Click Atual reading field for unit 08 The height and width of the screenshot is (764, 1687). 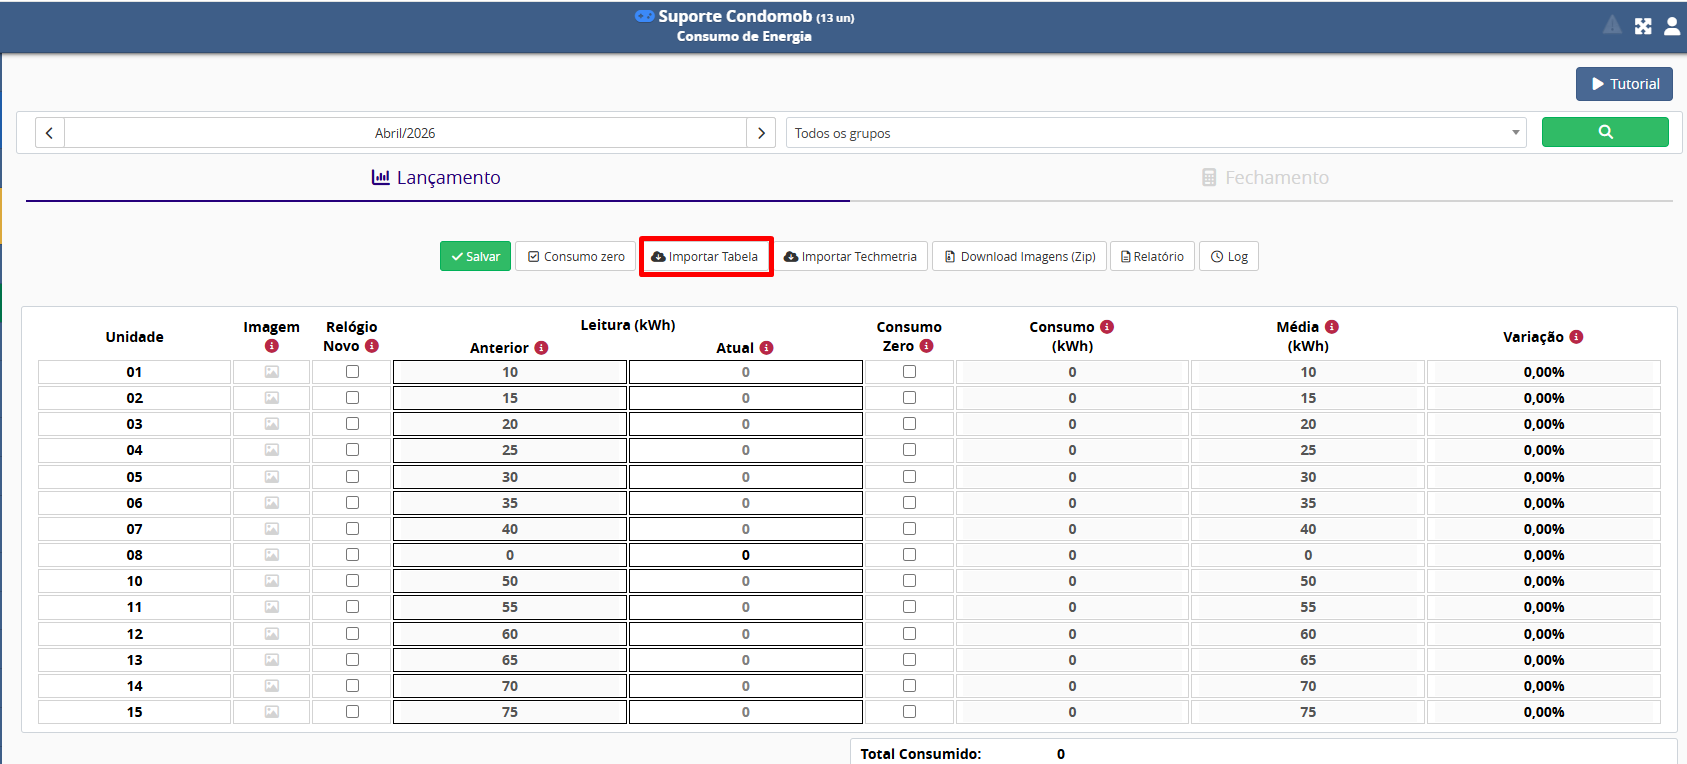746,555
